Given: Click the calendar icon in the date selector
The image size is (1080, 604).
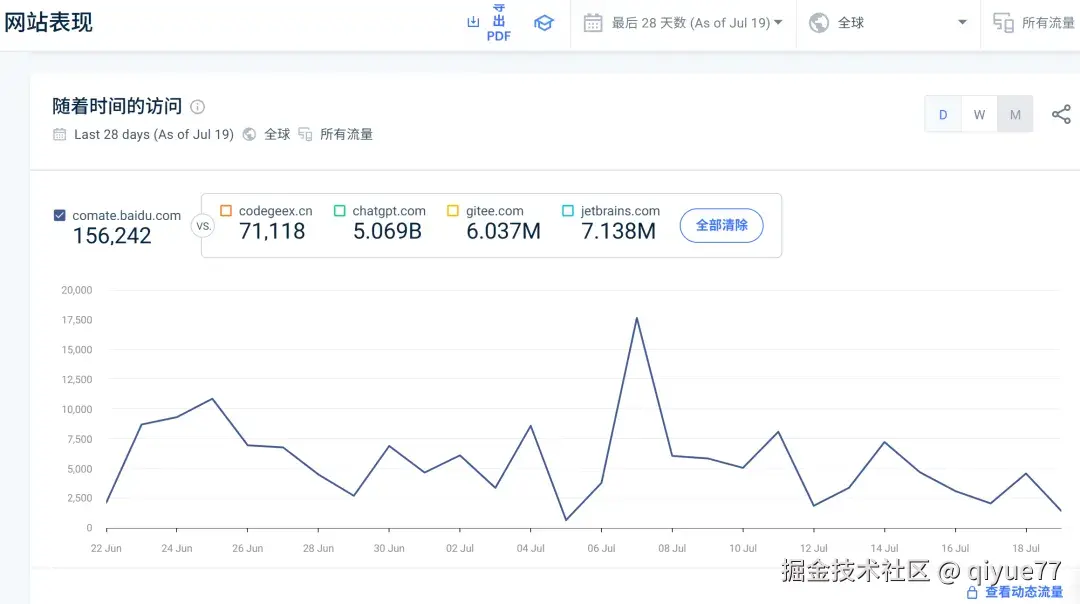Looking at the screenshot, I should 593,23.
